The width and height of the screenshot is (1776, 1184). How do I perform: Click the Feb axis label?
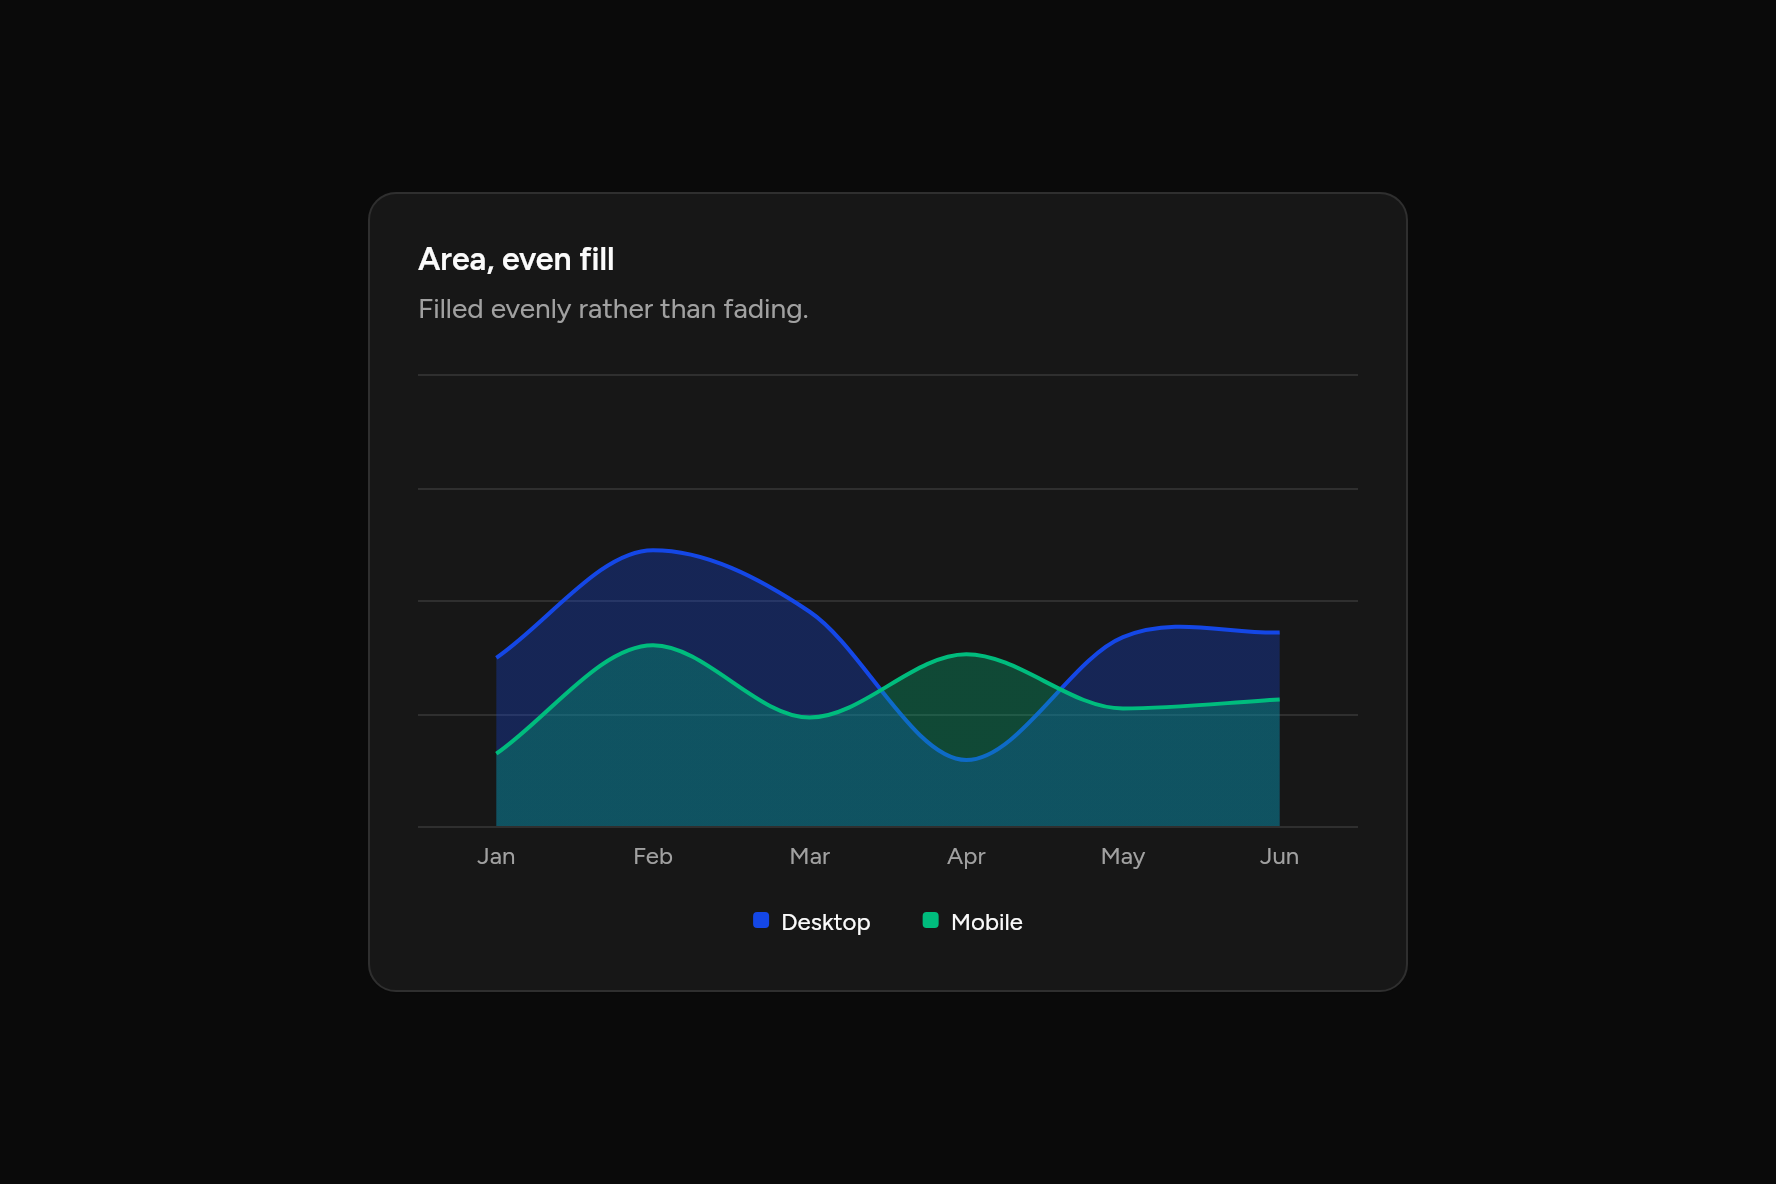pos(653,856)
